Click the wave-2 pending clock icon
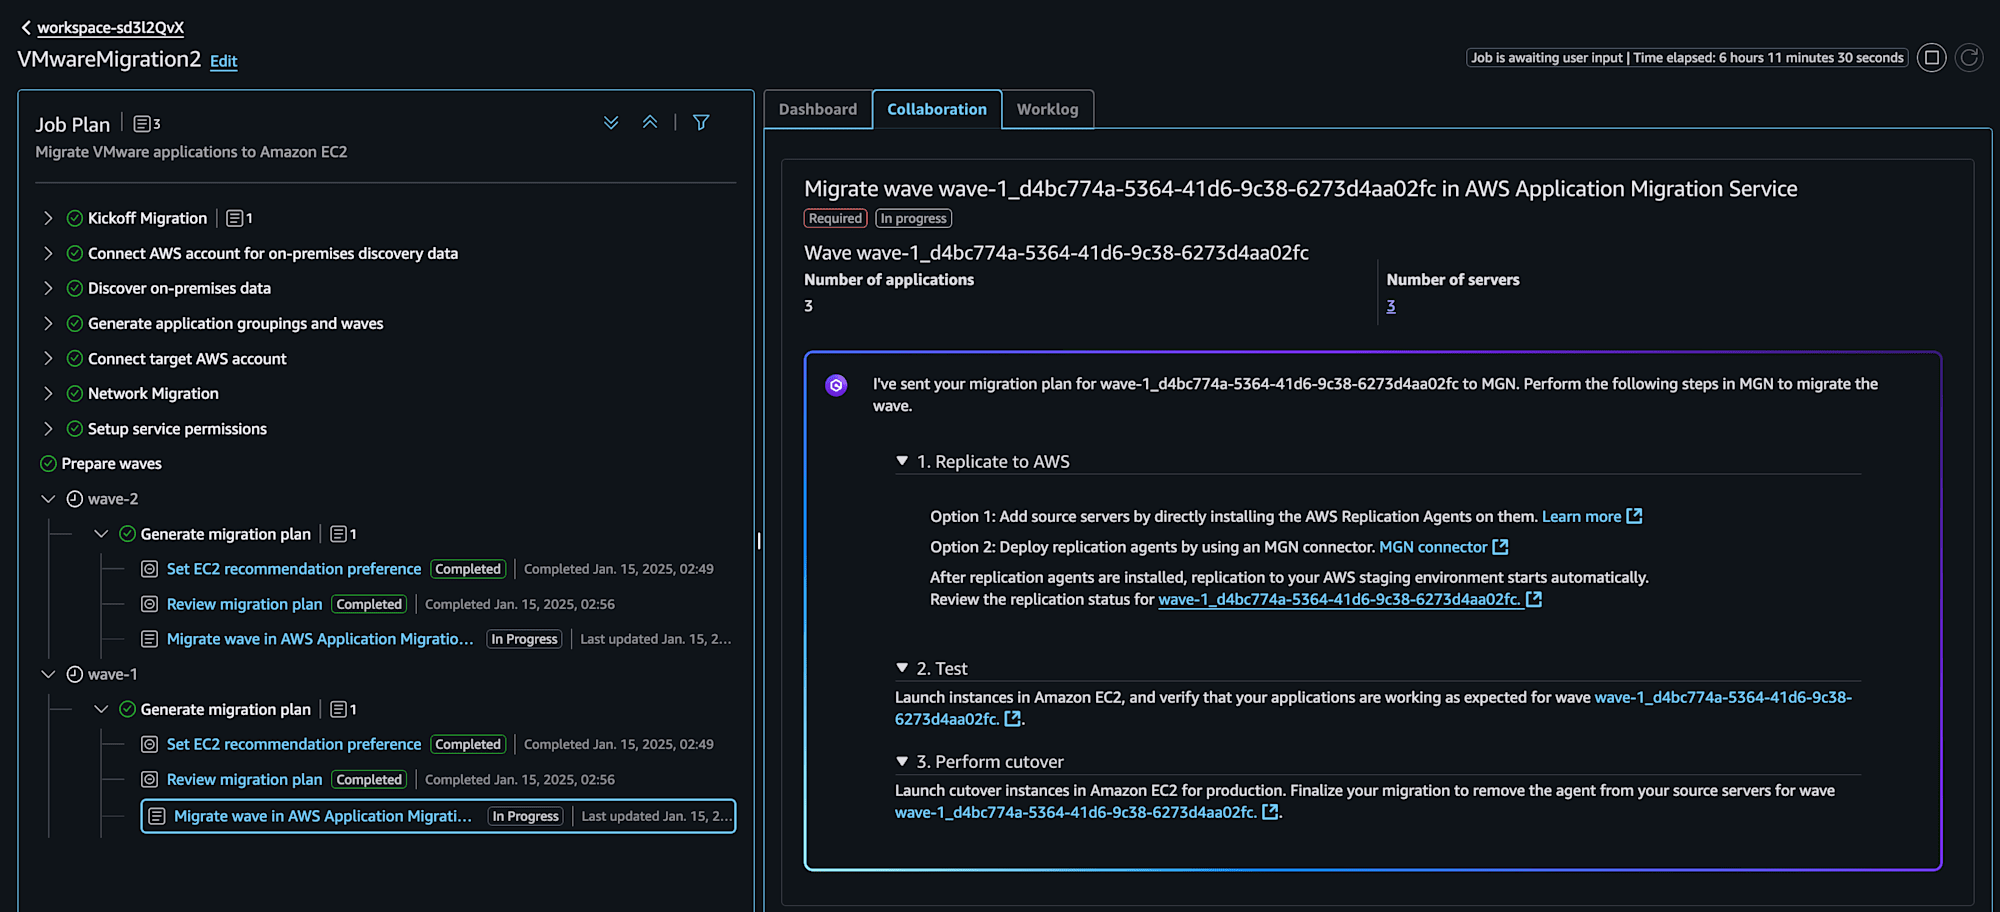2000x912 pixels. pos(75,498)
